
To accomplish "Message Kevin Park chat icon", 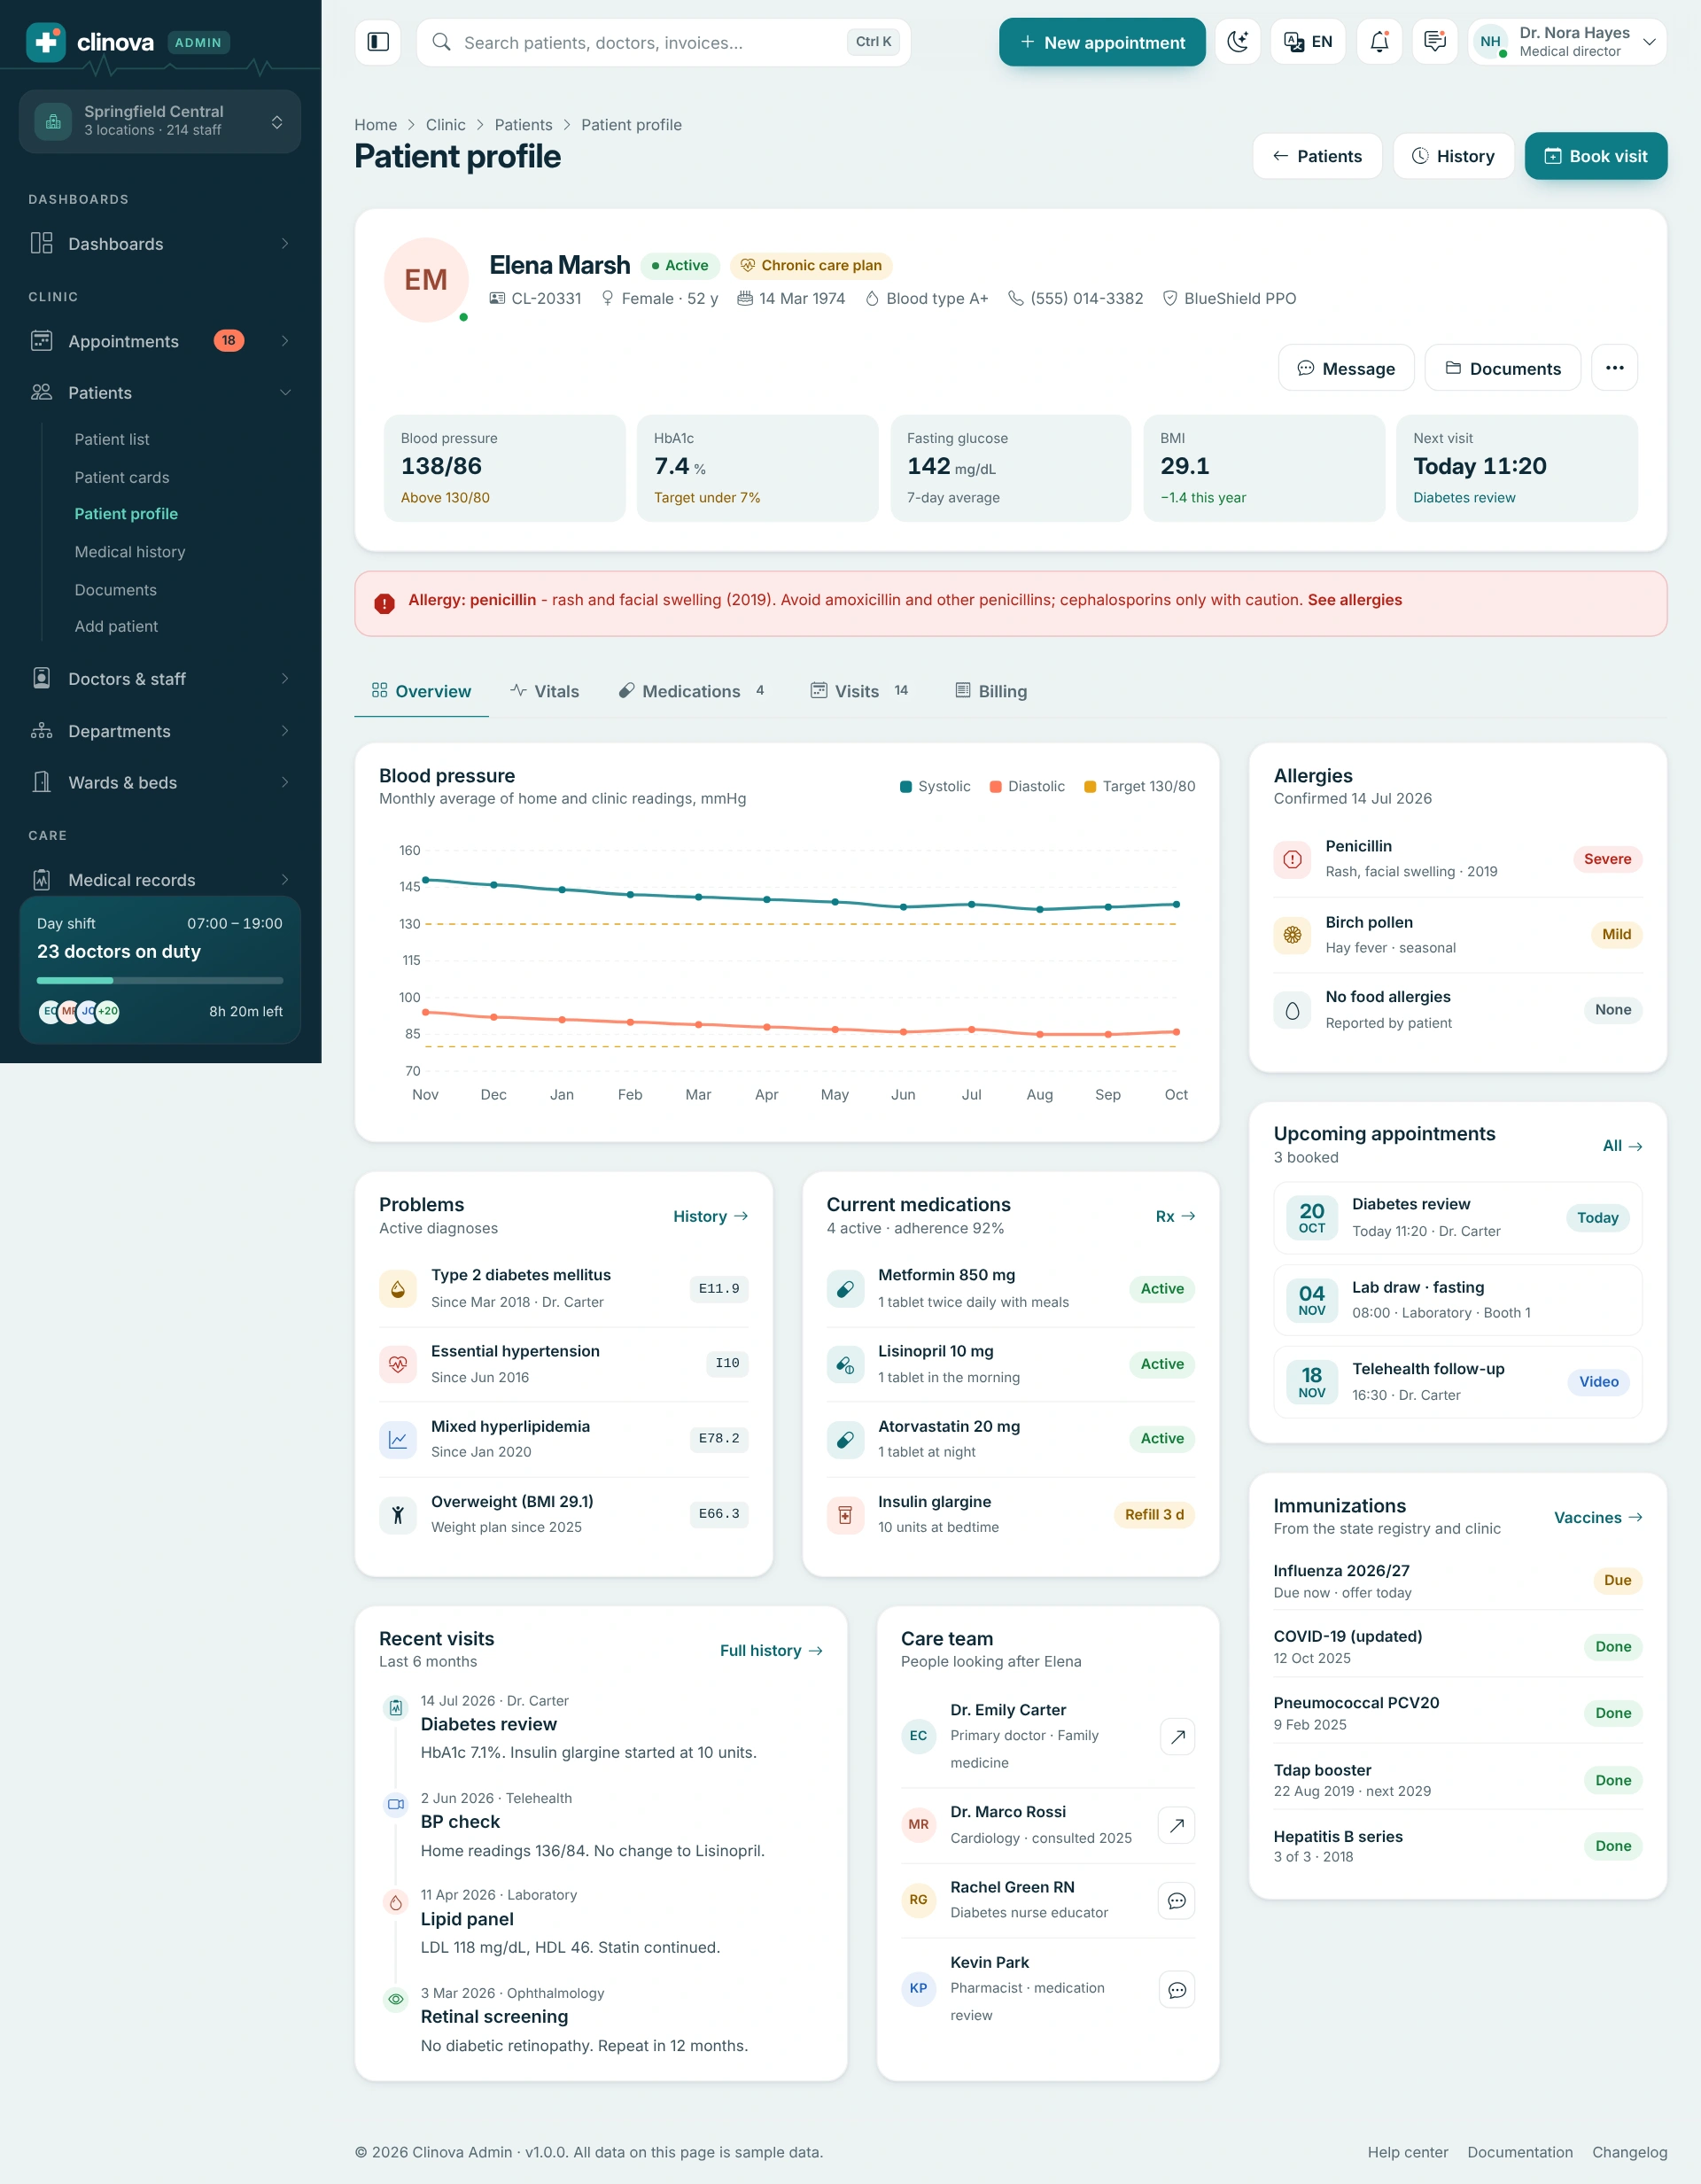I will pos(1177,1990).
